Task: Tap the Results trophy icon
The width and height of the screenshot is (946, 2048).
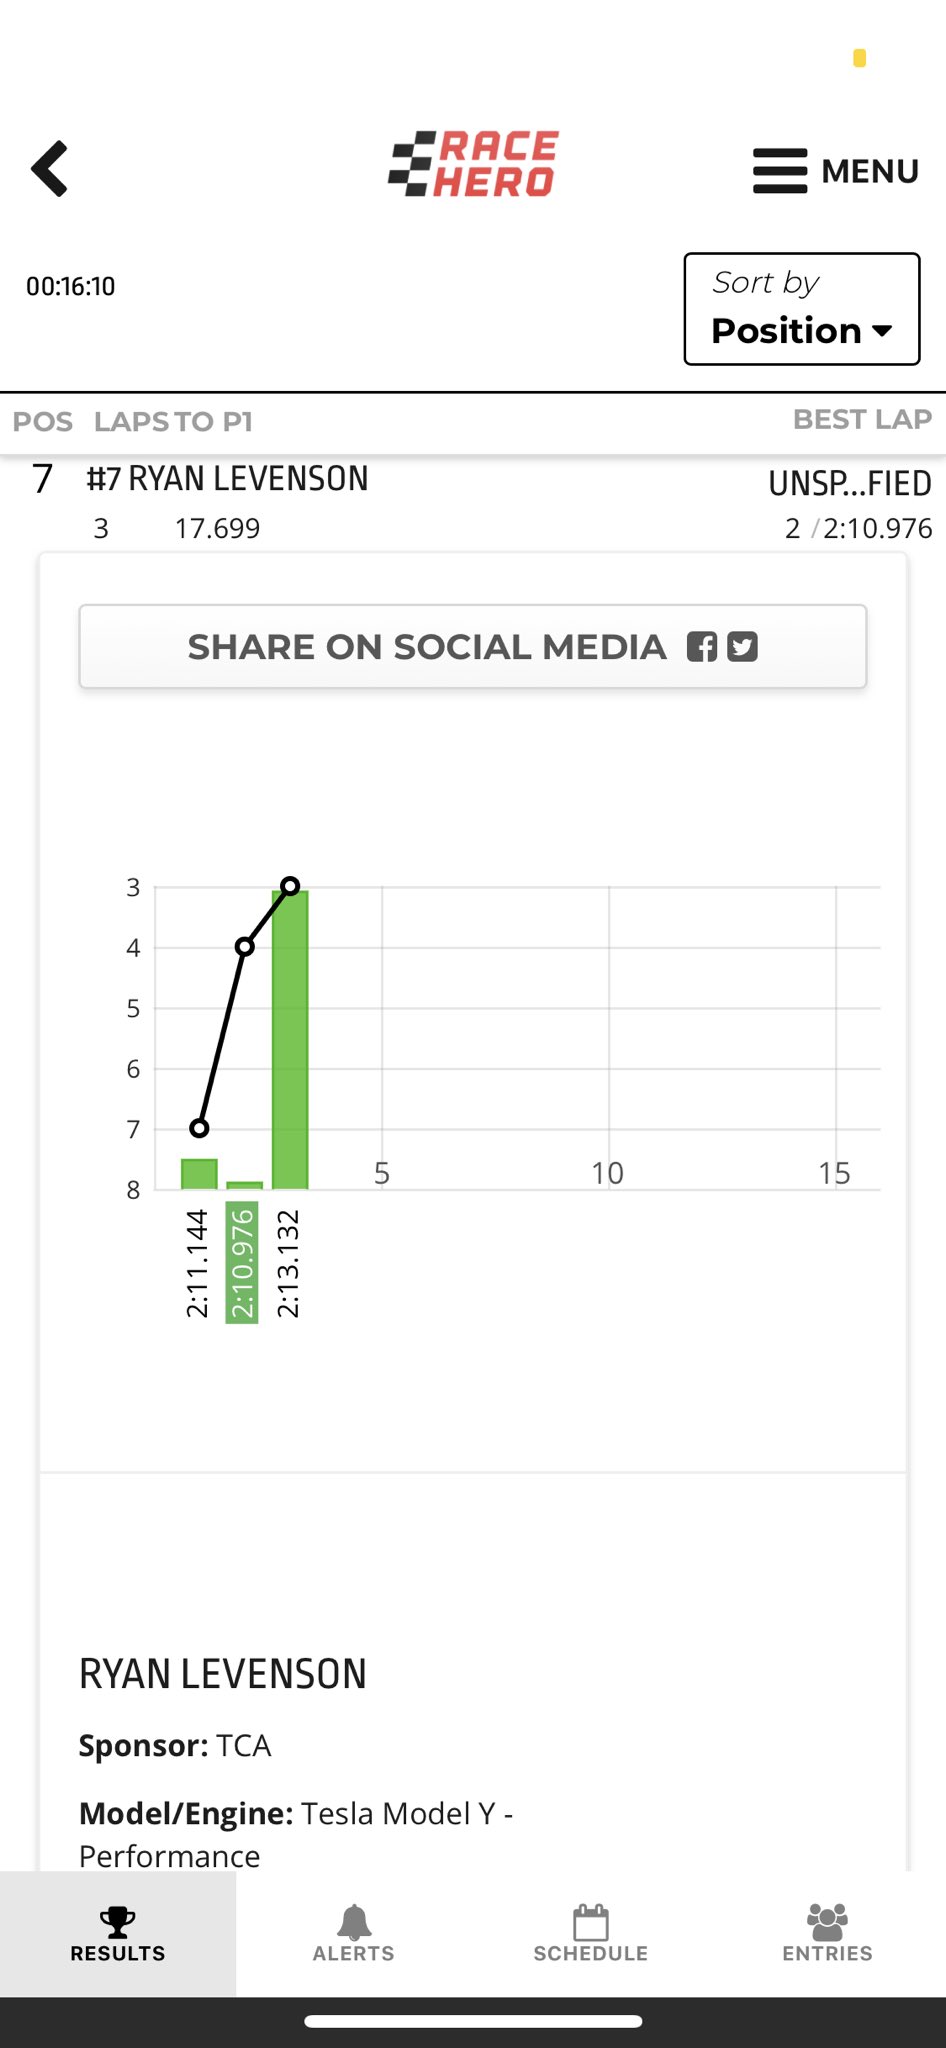Action: click(117, 1921)
